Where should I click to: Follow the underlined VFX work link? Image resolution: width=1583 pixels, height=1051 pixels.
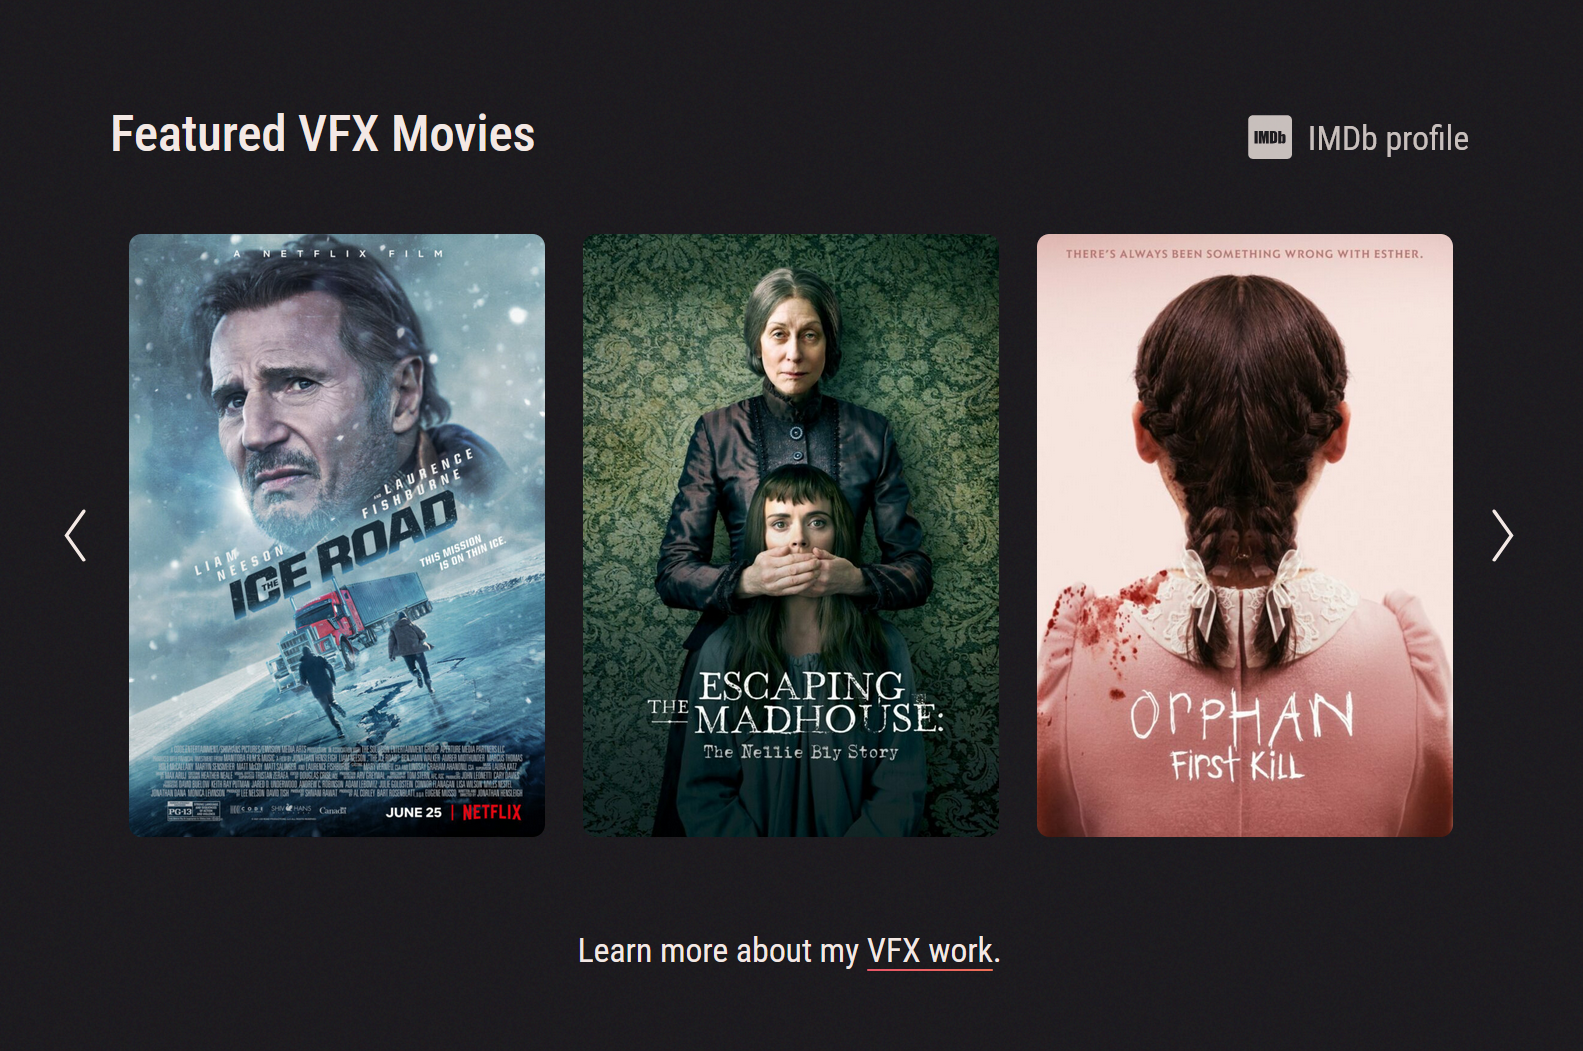pyautogui.click(x=930, y=951)
